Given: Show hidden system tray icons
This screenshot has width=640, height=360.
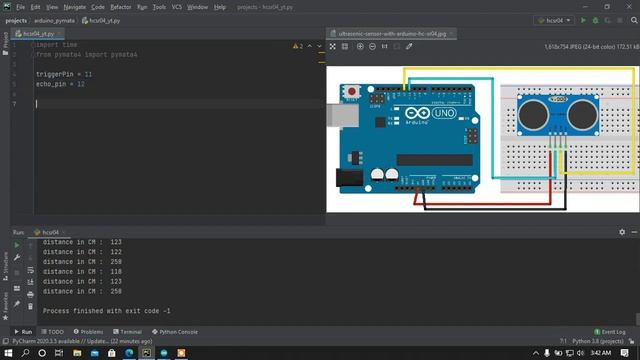Looking at the screenshot, I should tap(536, 353).
